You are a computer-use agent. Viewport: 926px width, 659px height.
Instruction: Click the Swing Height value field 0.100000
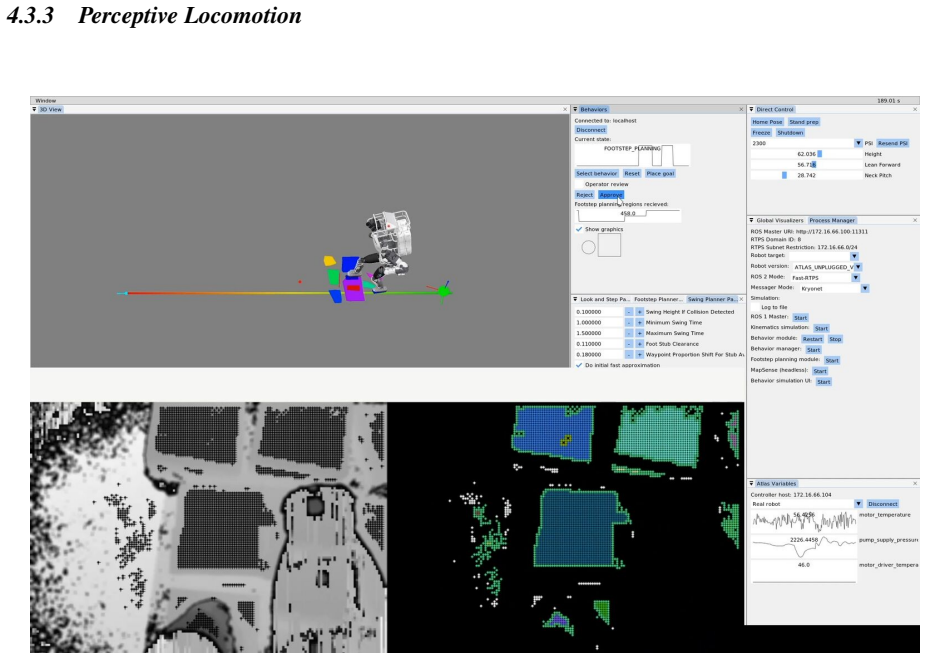(599, 312)
